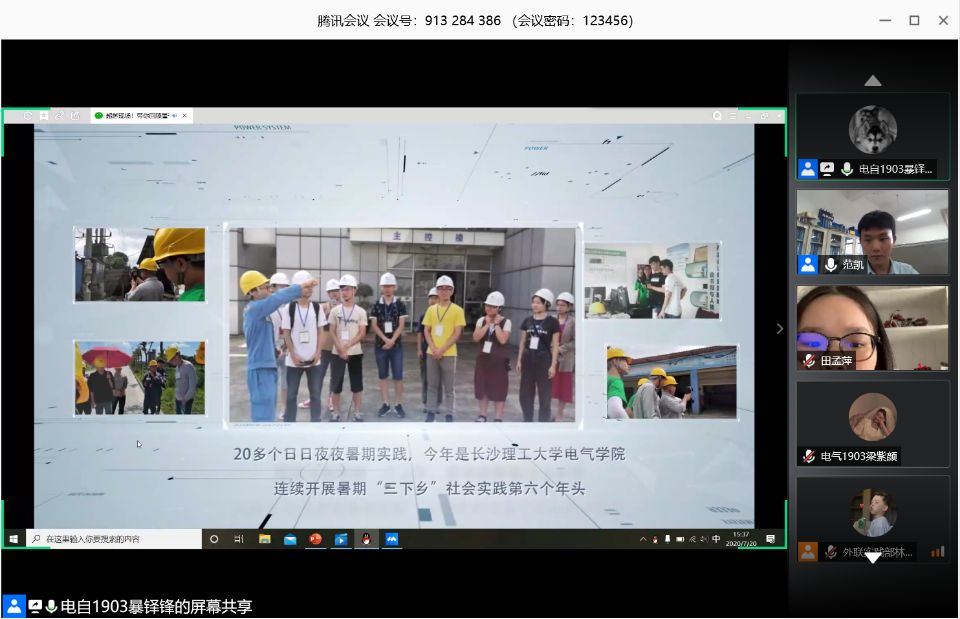Click the muted microphone icon on 田孟萍's tile

808,360
